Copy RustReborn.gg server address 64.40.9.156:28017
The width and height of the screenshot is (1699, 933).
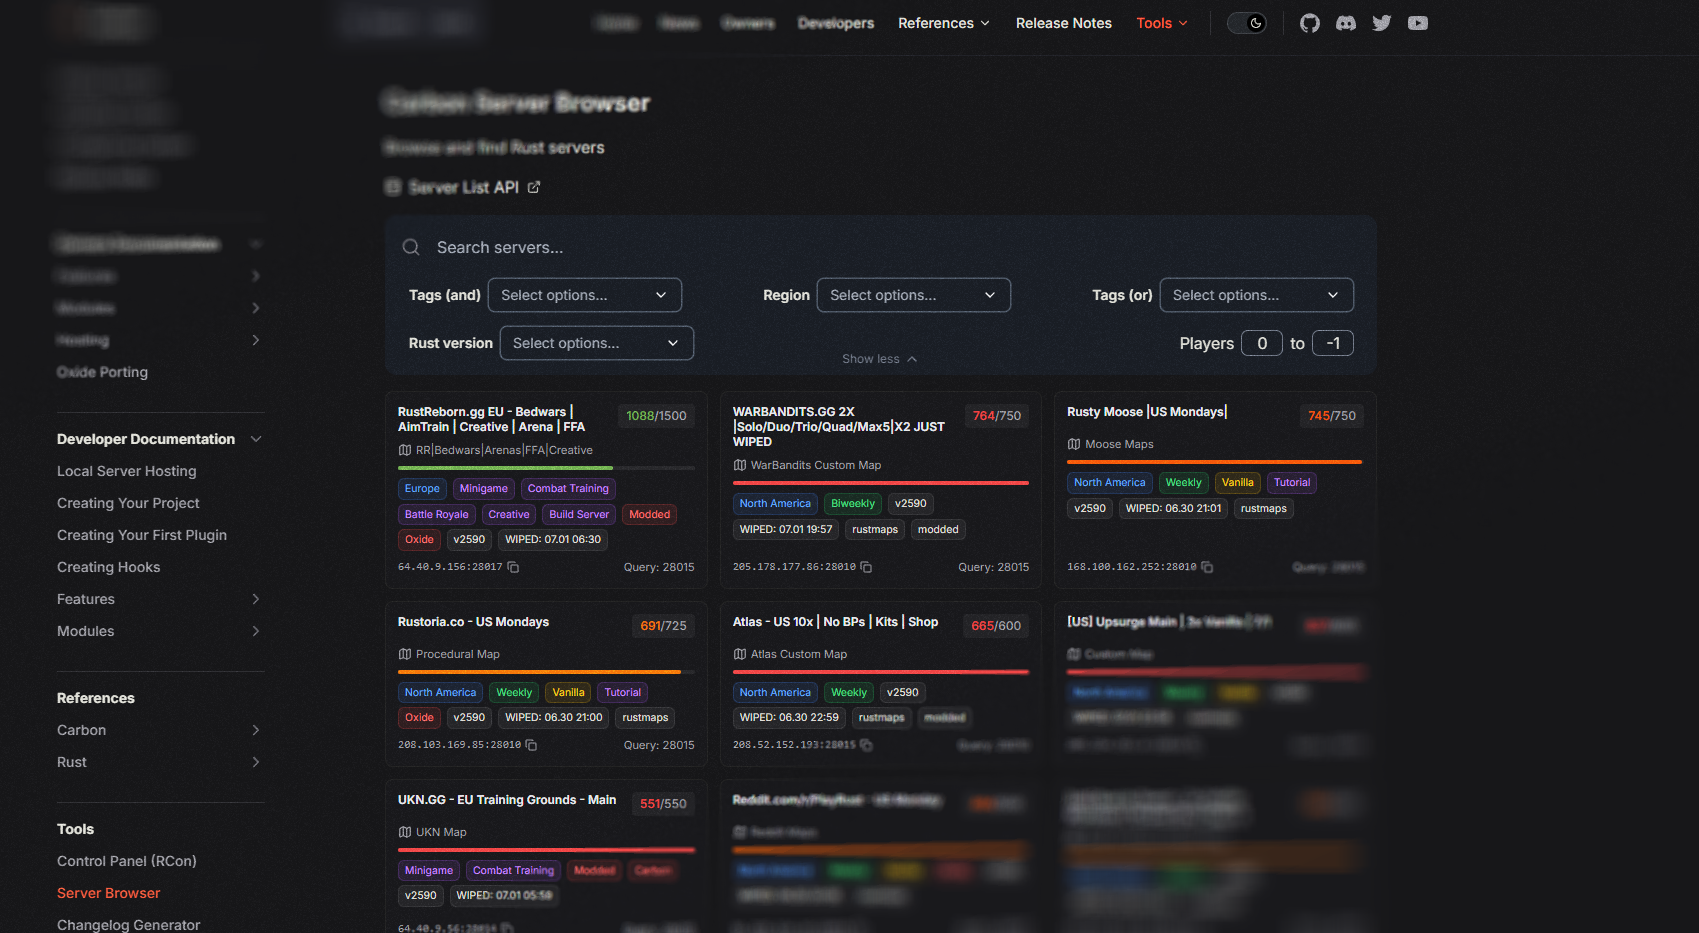coord(513,567)
